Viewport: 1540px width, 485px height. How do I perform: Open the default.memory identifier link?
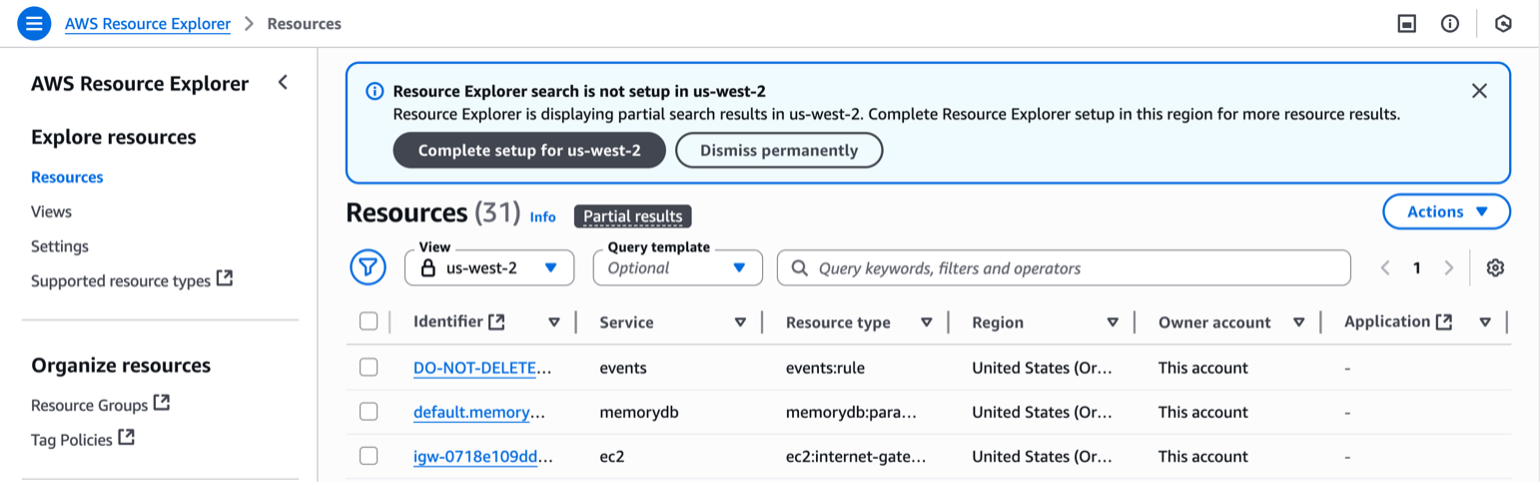[x=479, y=412]
